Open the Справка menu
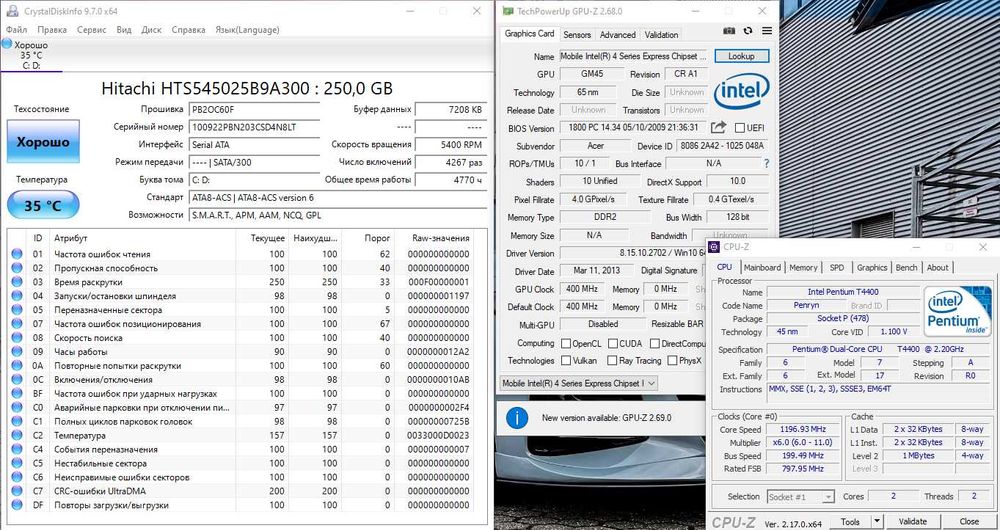The image size is (1000, 530). click(189, 29)
